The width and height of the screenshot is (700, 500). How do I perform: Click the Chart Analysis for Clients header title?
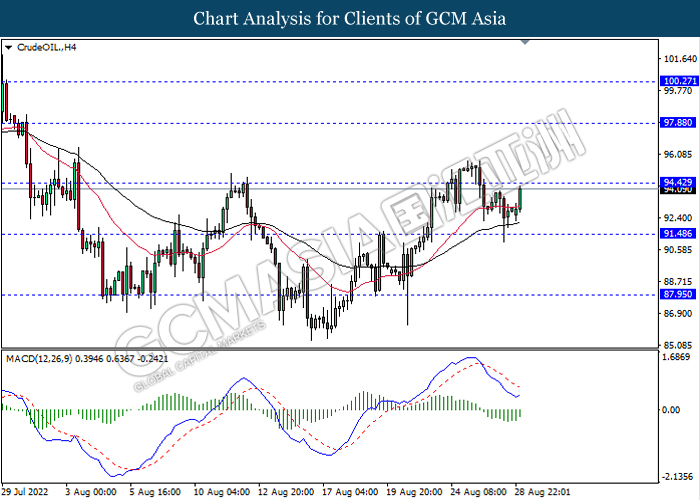coord(350,18)
